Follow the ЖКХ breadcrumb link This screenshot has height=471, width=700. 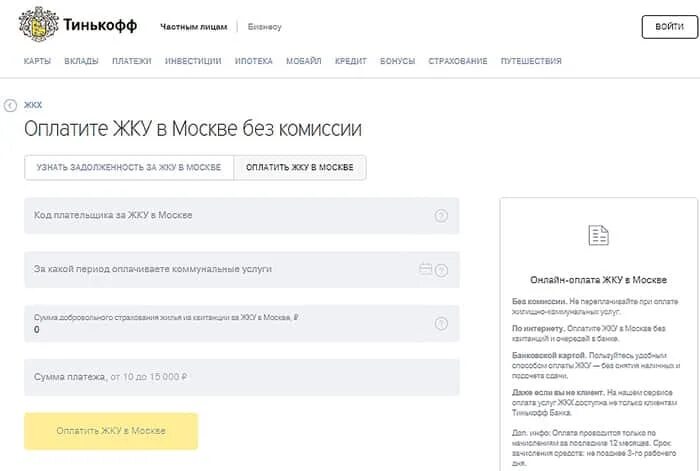point(33,105)
